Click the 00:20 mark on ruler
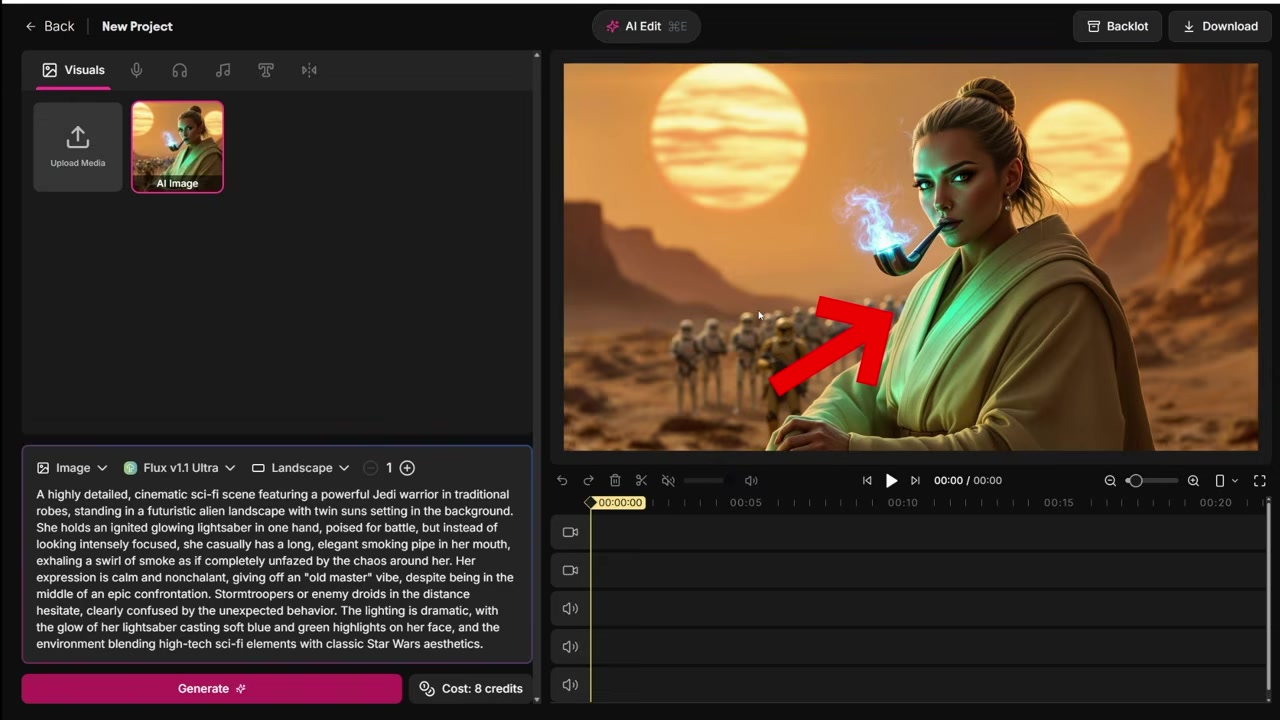The height and width of the screenshot is (720, 1280). click(x=1215, y=503)
